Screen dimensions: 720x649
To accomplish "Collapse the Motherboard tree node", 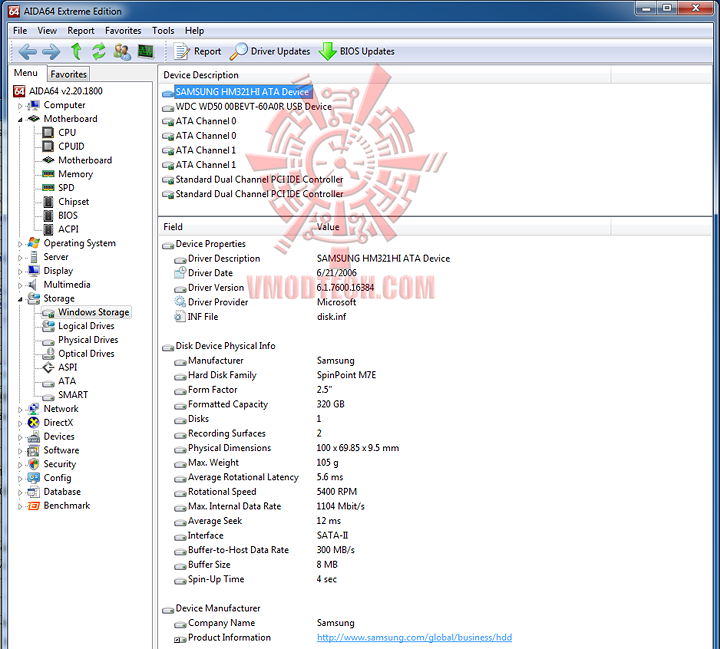I will coord(20,119).
